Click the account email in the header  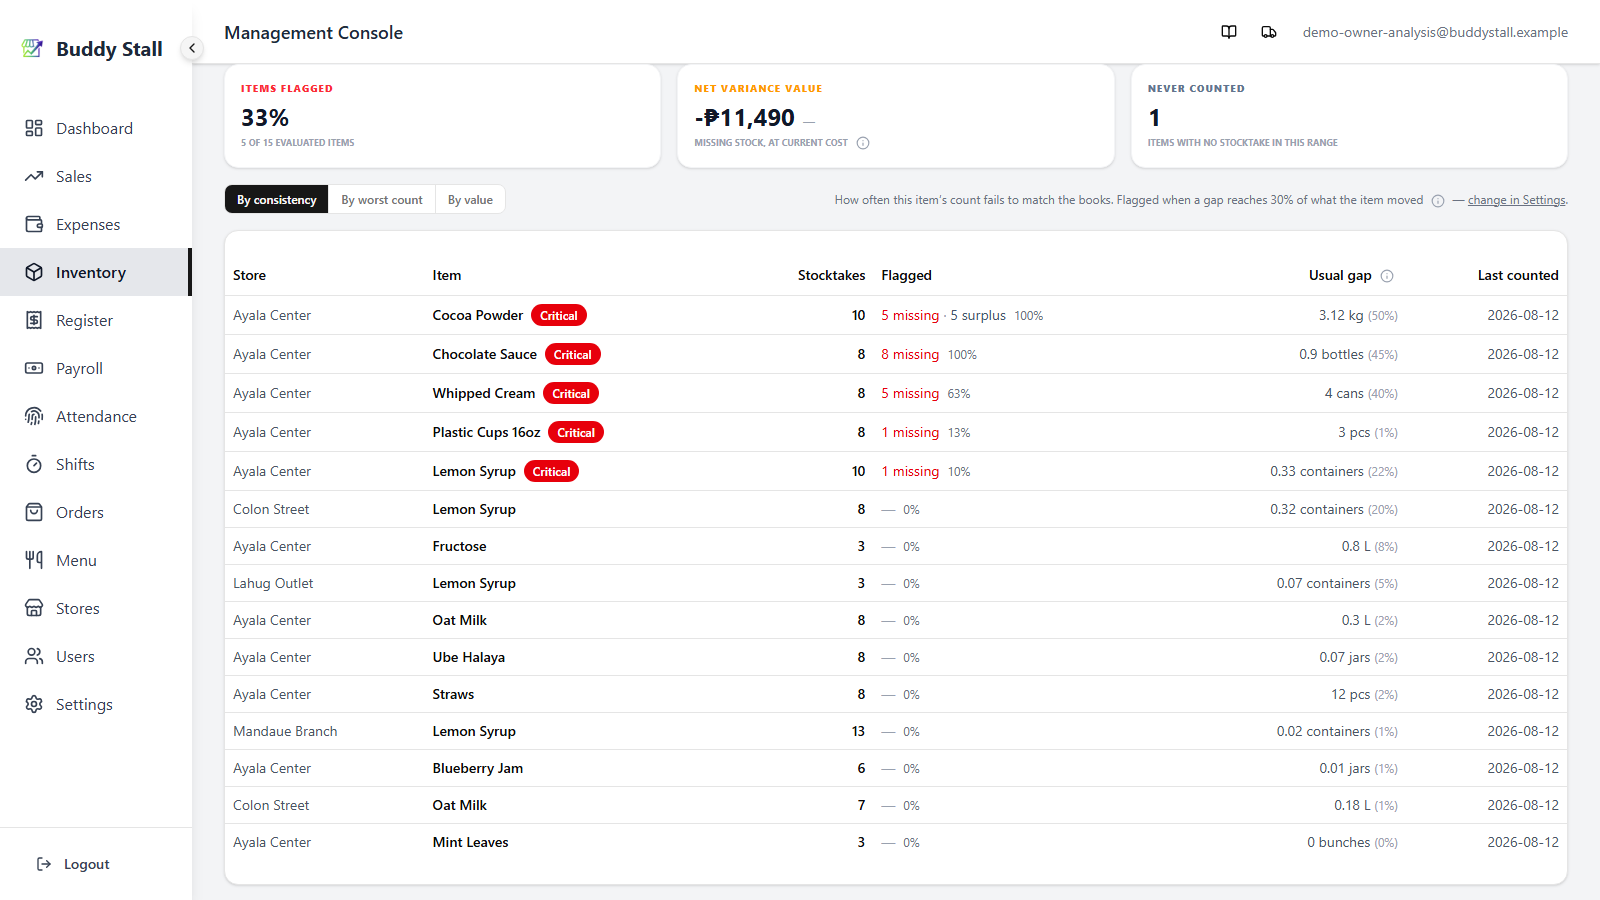(x=1435, y=32)
